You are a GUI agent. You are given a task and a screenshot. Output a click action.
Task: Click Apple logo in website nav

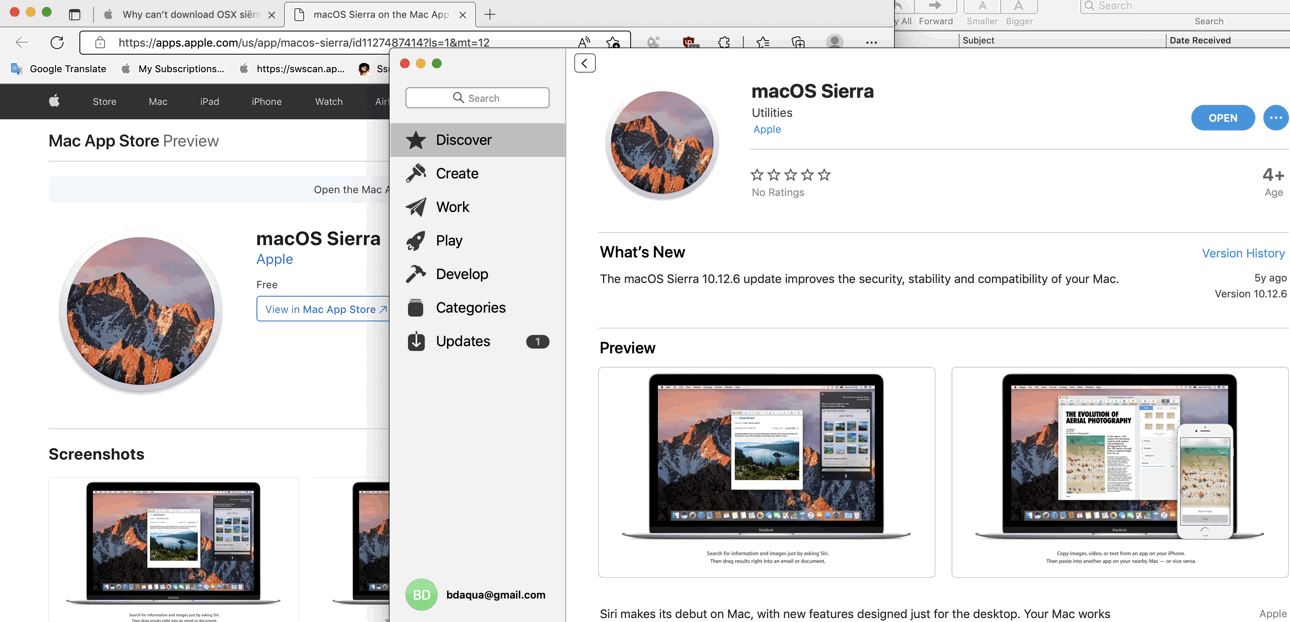pyautogui.click(x=54, y=101)
